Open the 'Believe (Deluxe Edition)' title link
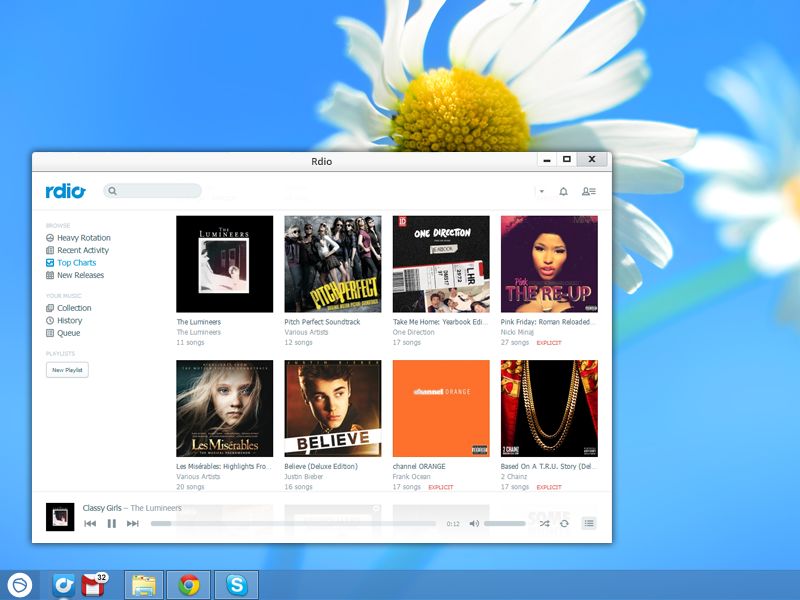Viewport: 800px width, 600px height. click(x=321, y=466)
